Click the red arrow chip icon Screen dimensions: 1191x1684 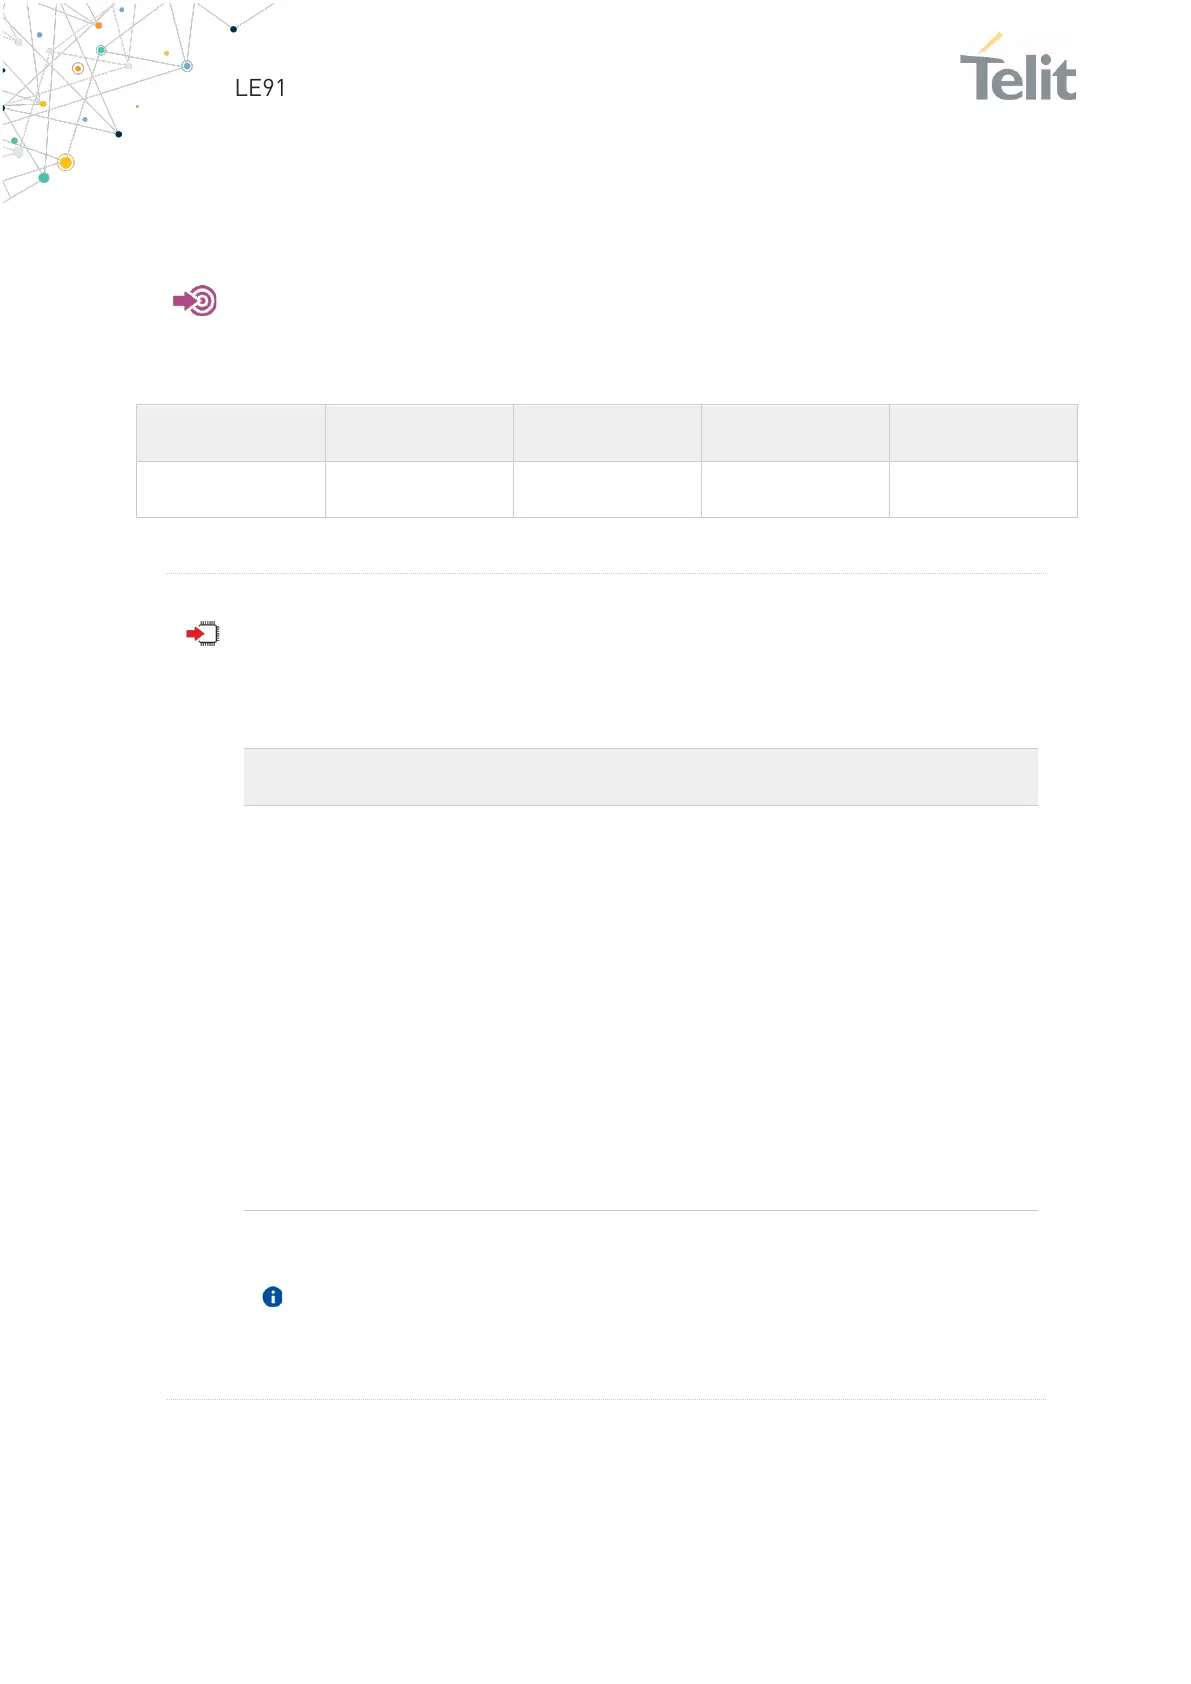pos(203,634)
